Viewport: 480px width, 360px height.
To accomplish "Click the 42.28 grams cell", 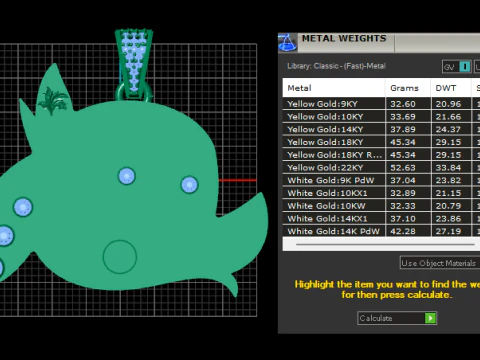I will click(x=408, y=231).
